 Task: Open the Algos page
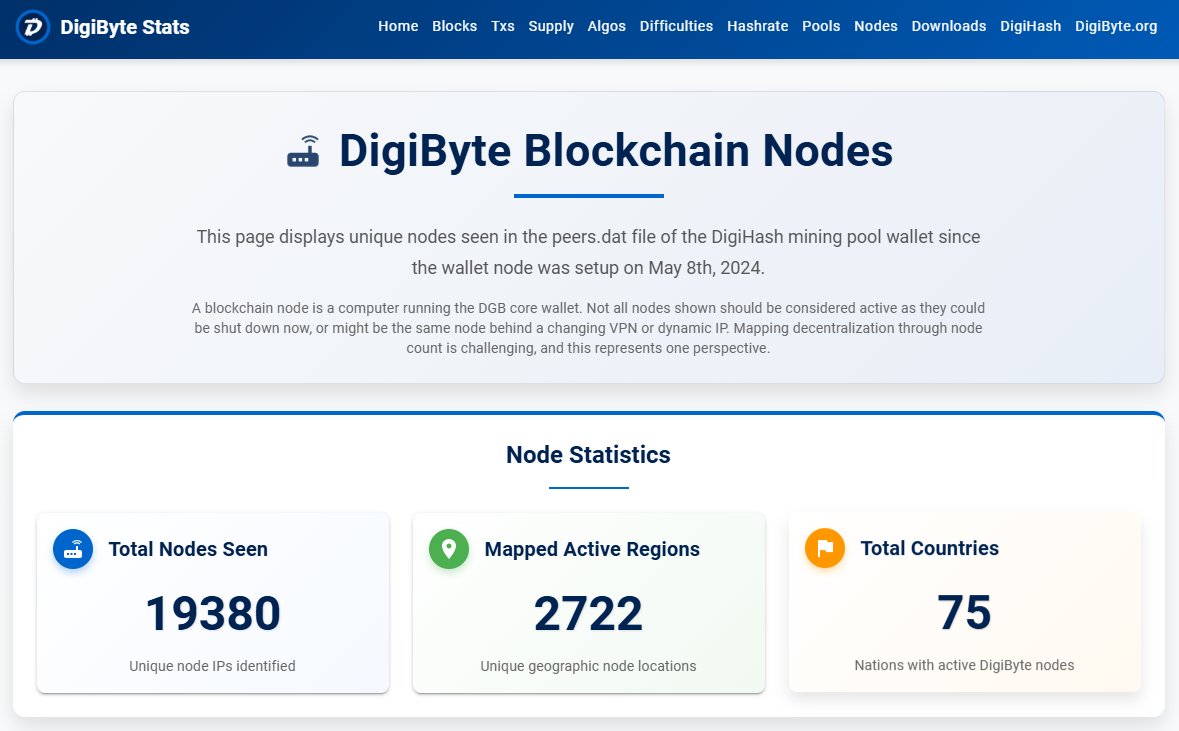pyautogui.click(x=606, y=26)
